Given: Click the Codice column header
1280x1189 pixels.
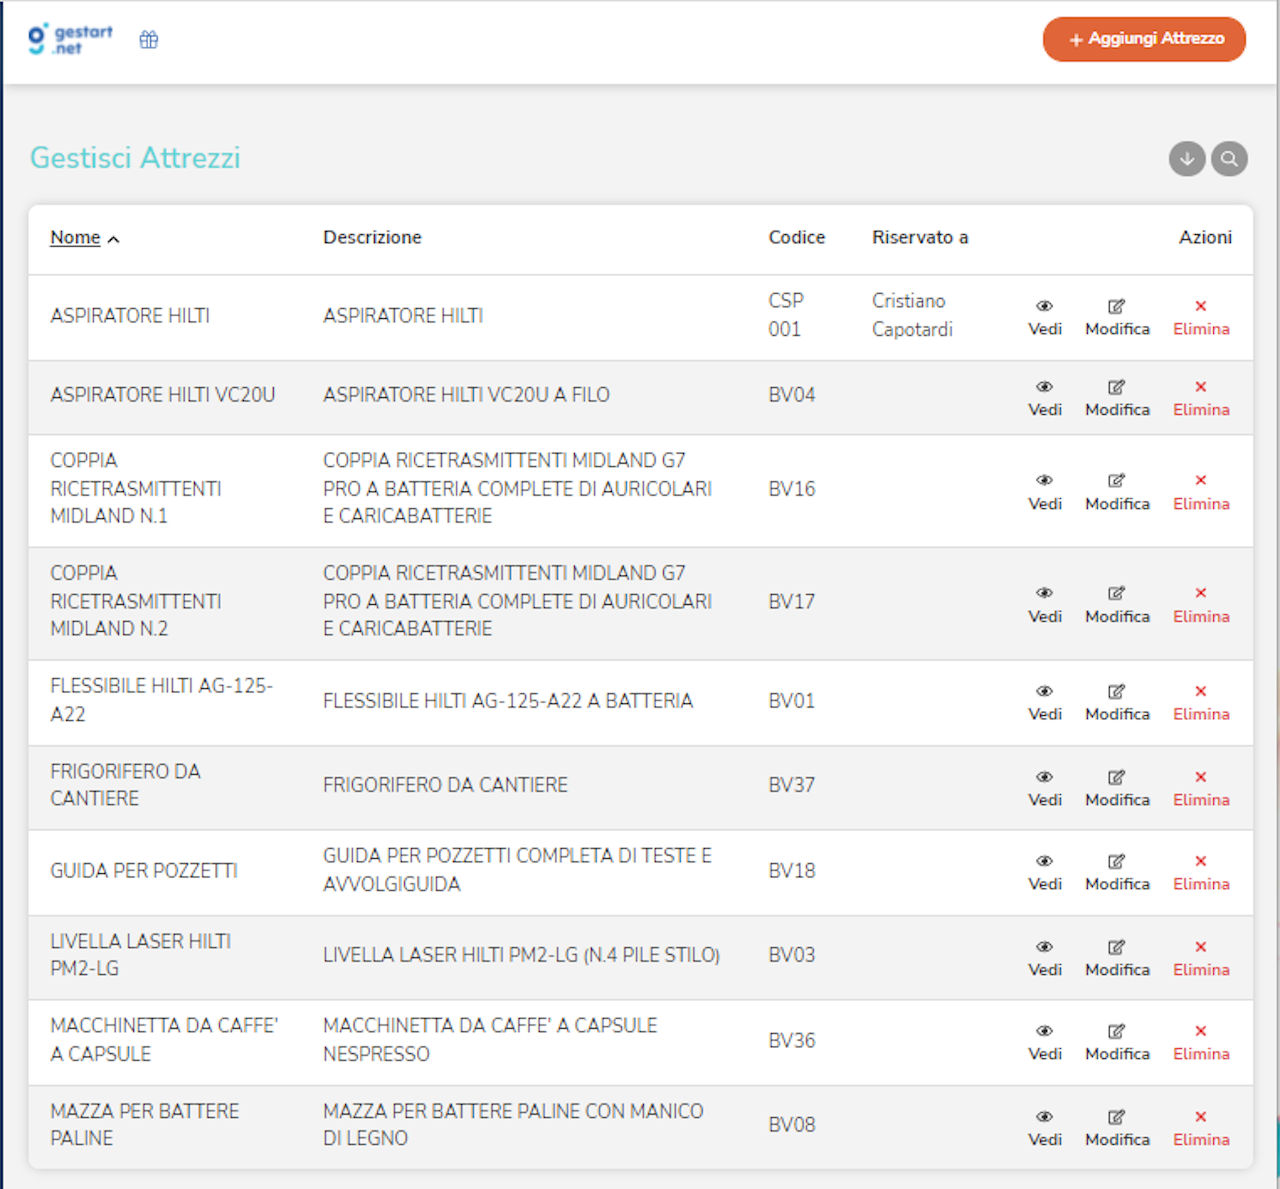Looking at the screenshot, I should [796, 238].
